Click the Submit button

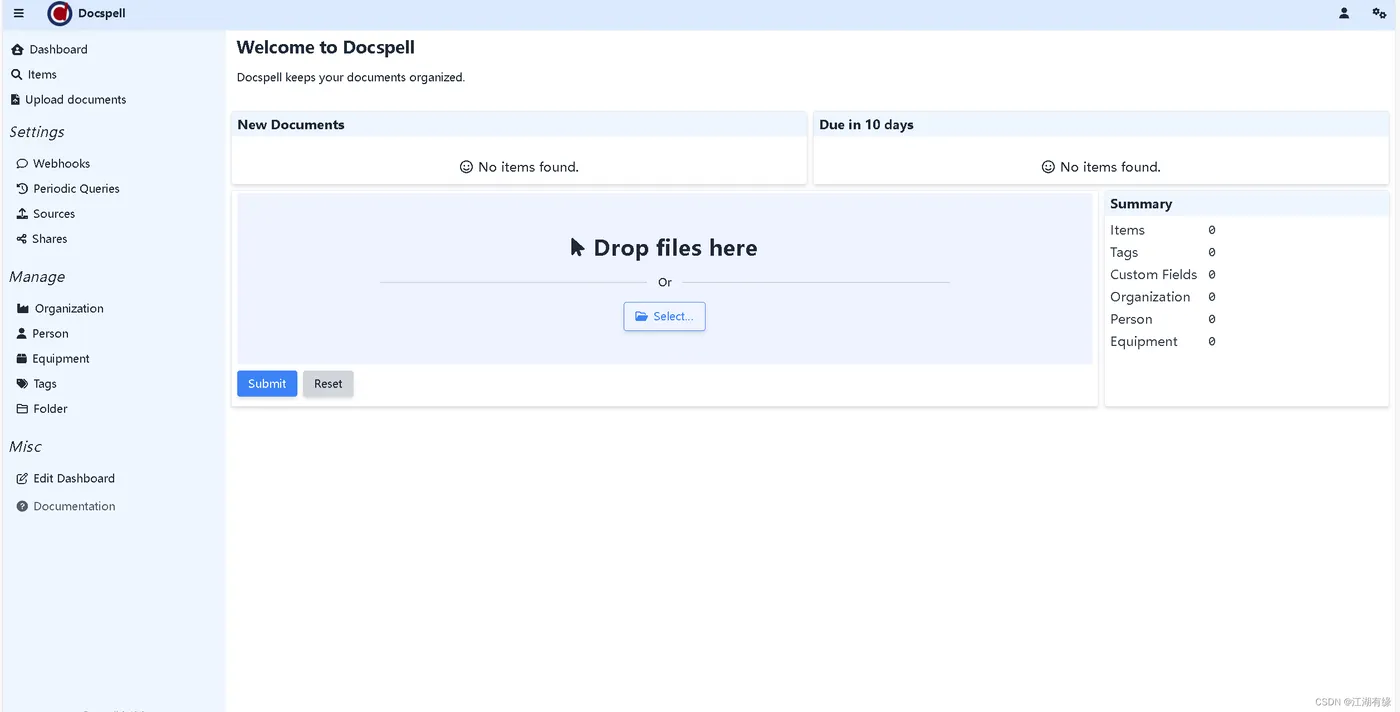(267, 384)
